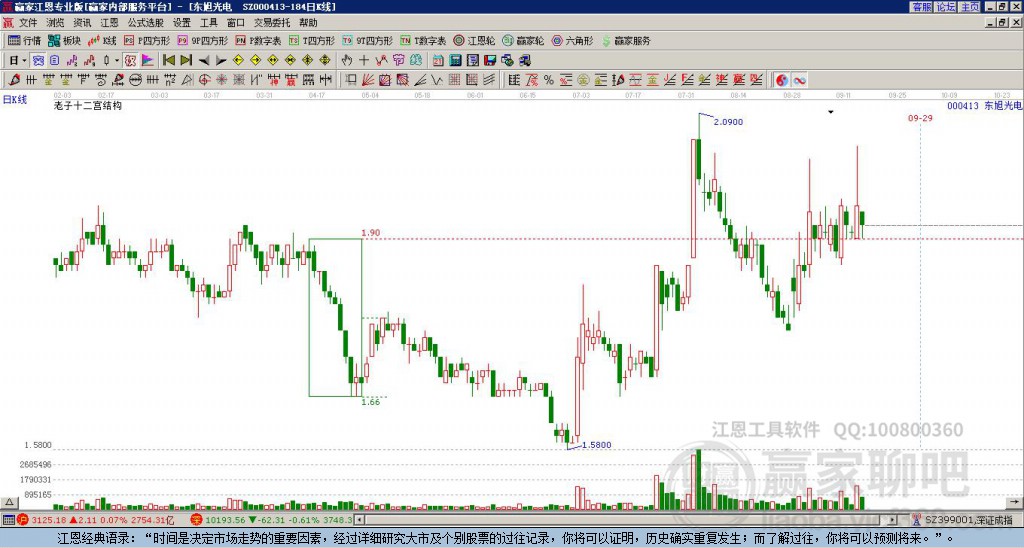Click the 客服 customer service button
This screenshot has height=548, width=1024.
point(922,7)
